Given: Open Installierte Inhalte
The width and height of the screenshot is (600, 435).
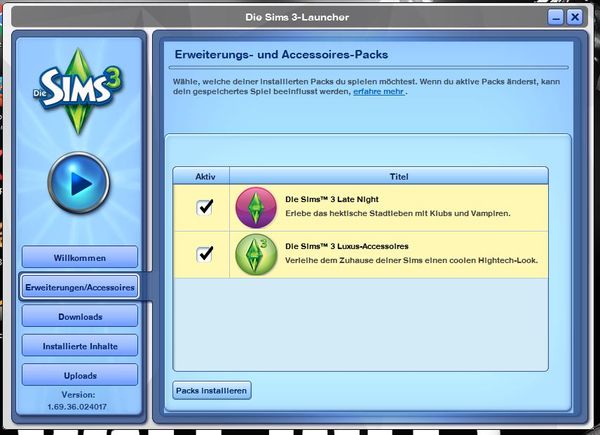Looking at the screenshot, I should [x=80, y=346].
